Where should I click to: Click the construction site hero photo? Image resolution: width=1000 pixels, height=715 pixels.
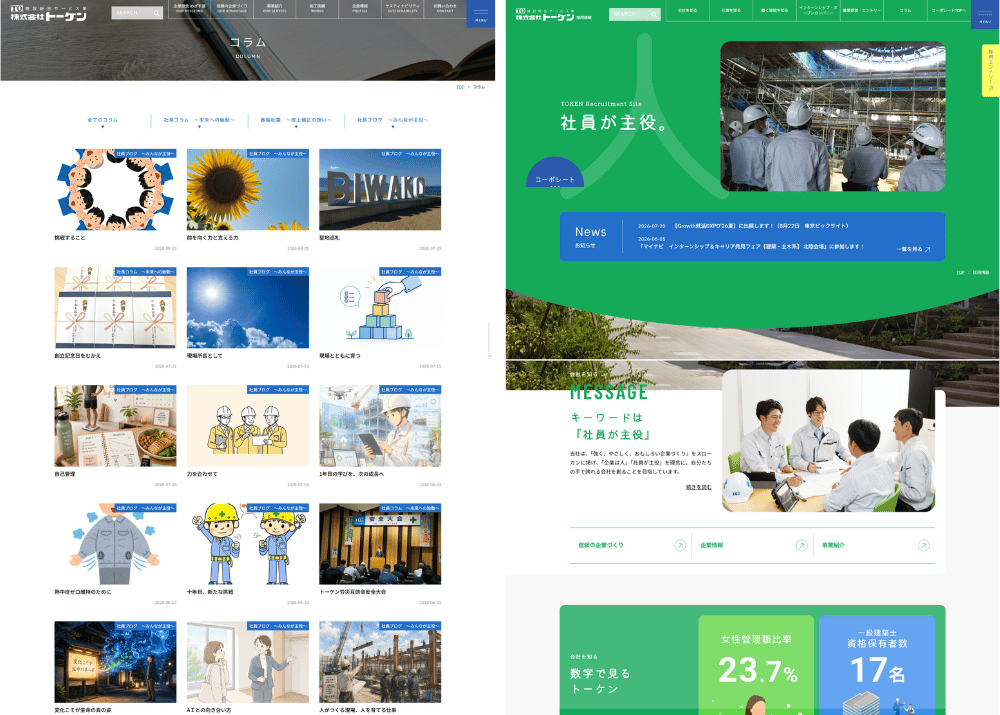coord(833,116)
